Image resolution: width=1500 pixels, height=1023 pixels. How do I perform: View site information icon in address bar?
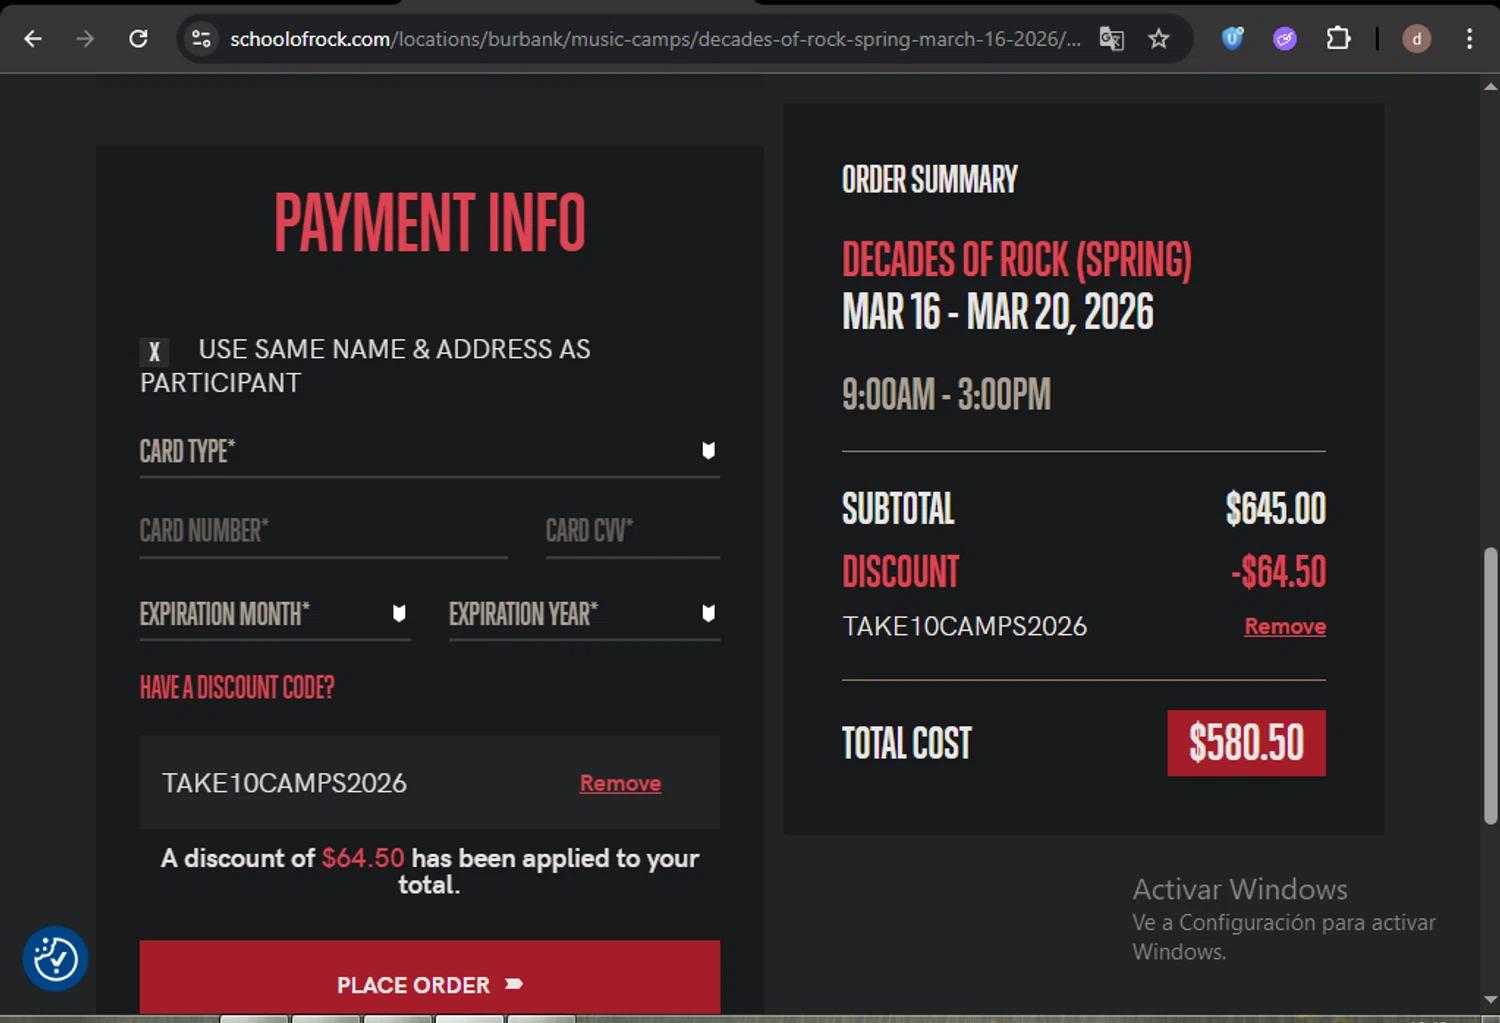click(x=201, y=39)
